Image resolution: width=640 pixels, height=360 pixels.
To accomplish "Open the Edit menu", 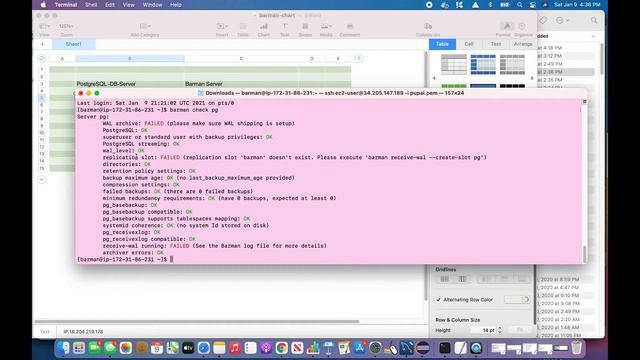I will [x=110, y=5].
